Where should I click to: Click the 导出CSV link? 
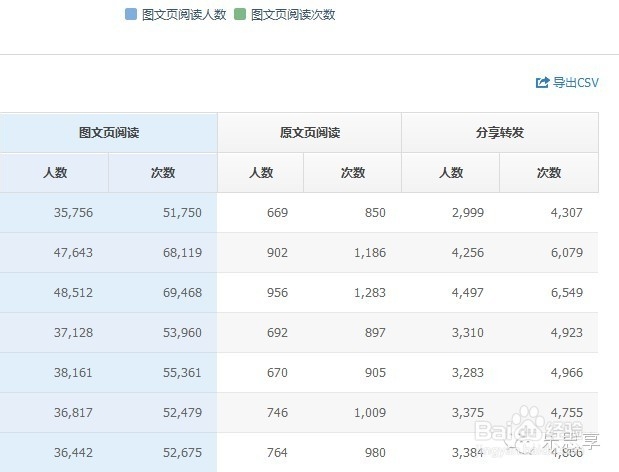click(567, 82)
